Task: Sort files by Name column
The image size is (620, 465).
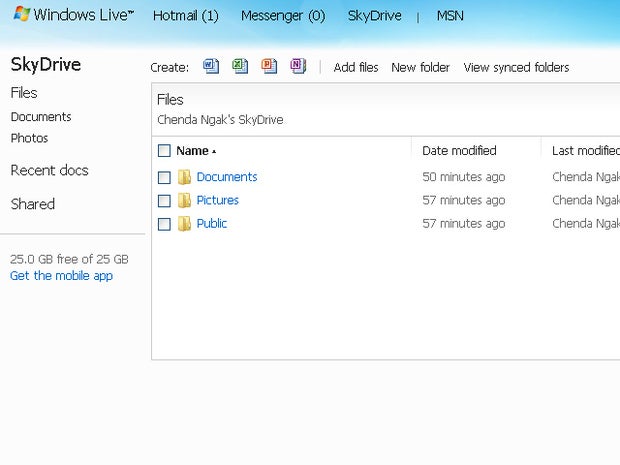Action: 193,151
